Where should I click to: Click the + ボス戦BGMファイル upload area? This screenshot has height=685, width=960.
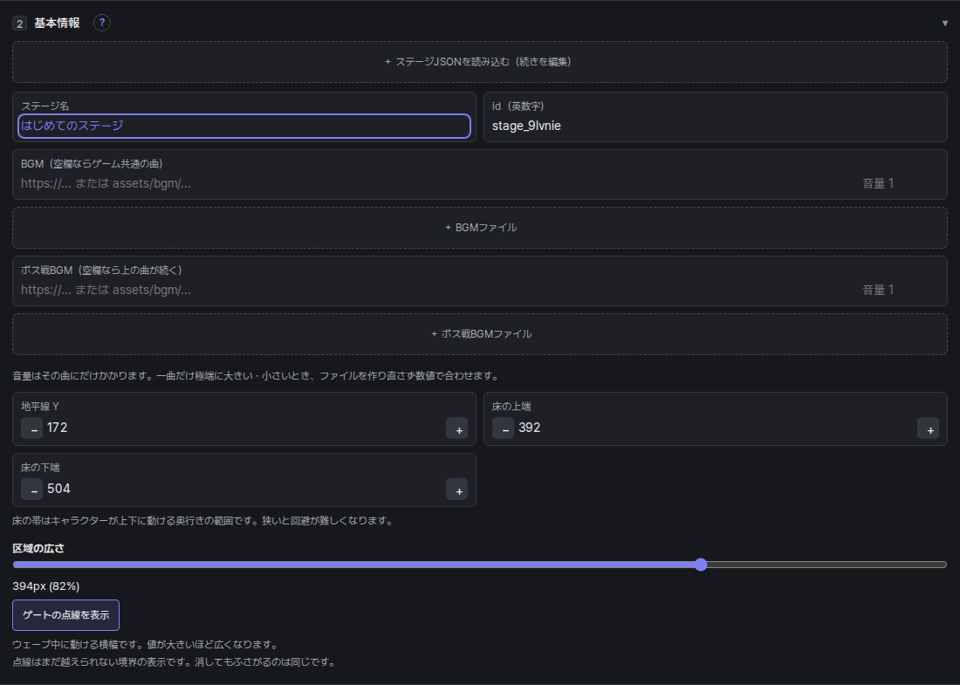[x=480, y=334]
